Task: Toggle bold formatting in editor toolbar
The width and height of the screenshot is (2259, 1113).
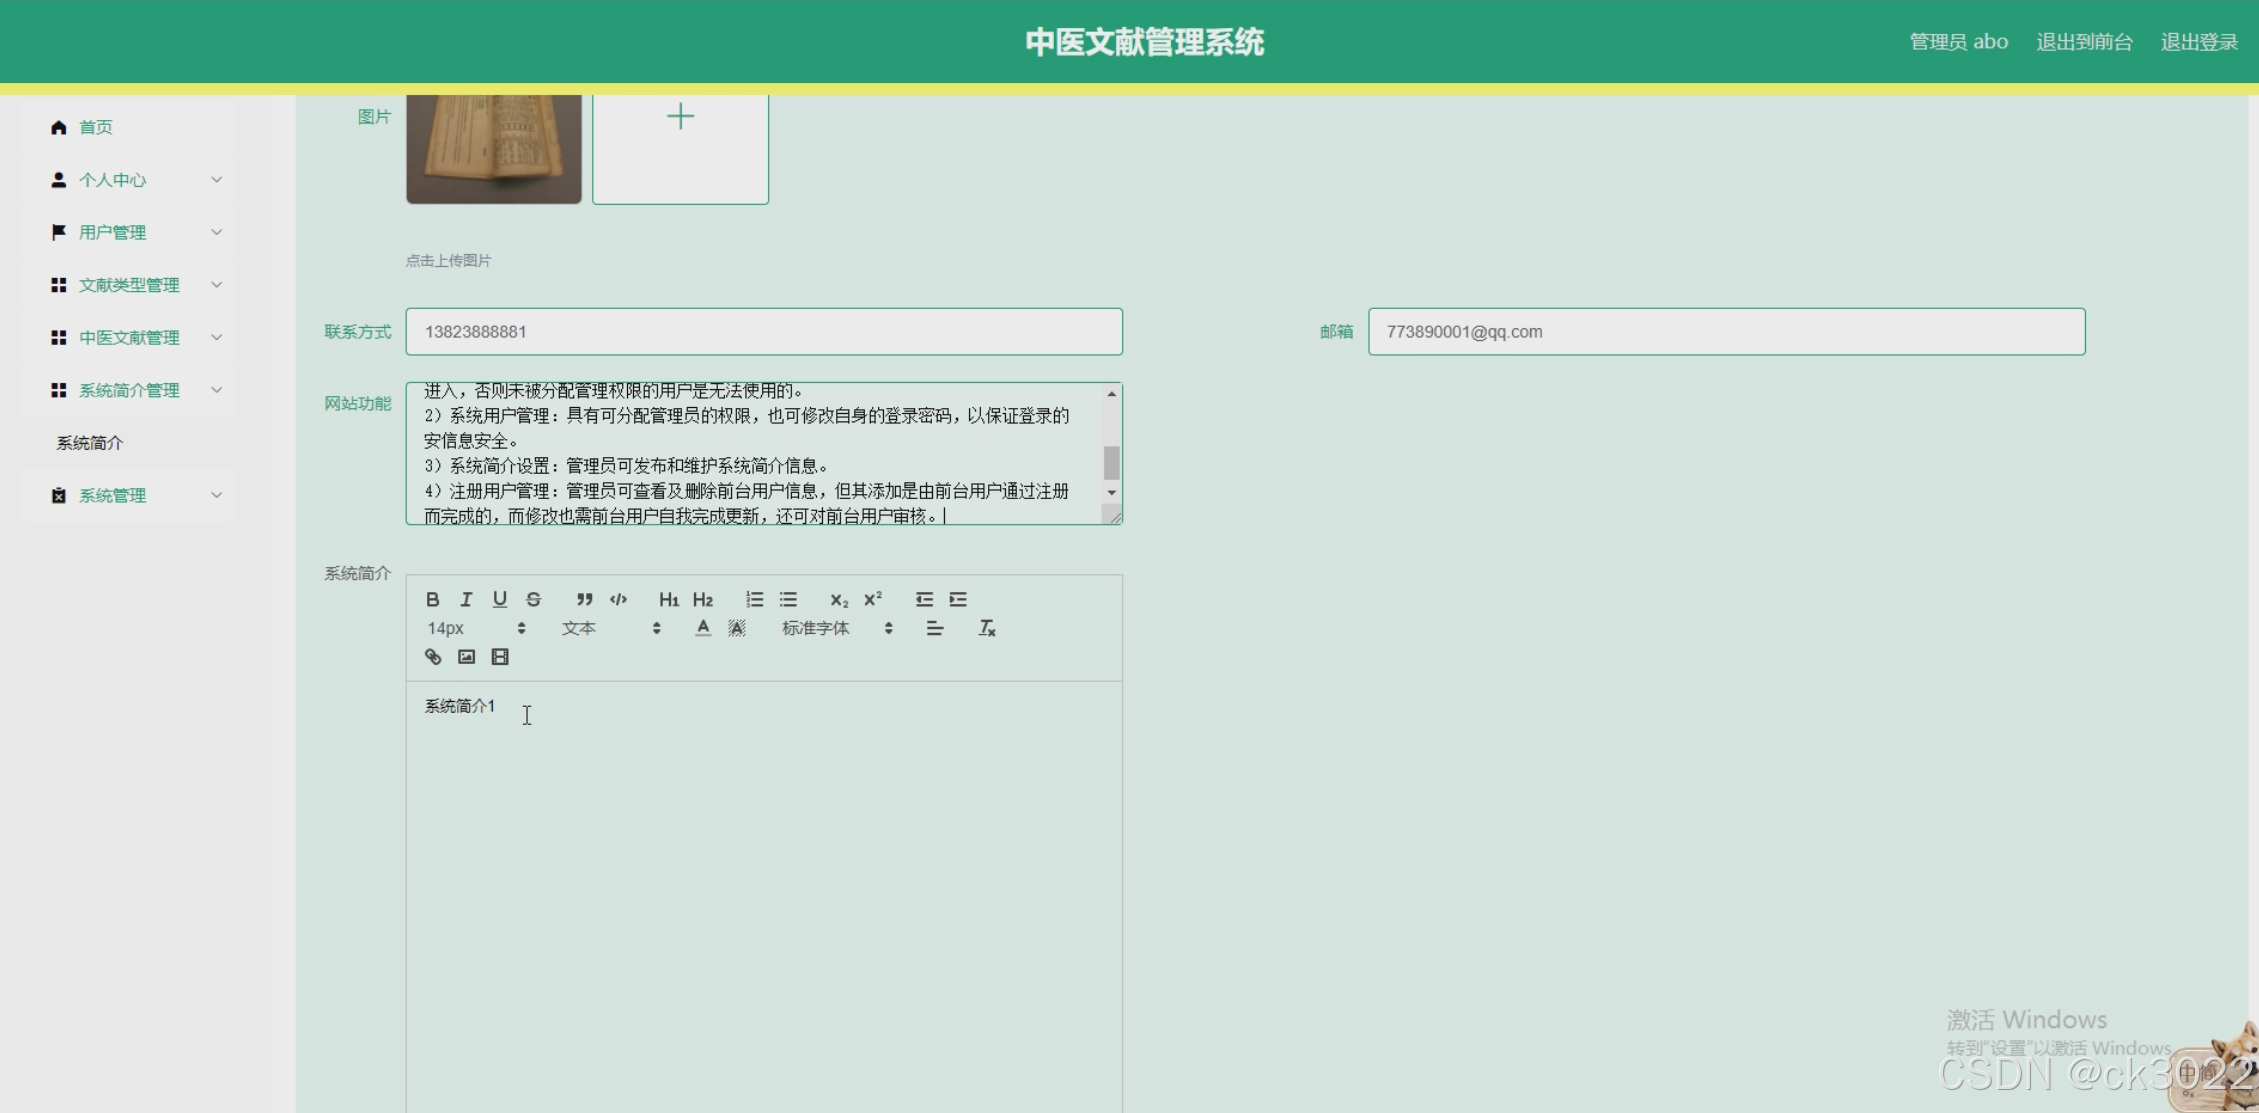Action: pos(432,599)
